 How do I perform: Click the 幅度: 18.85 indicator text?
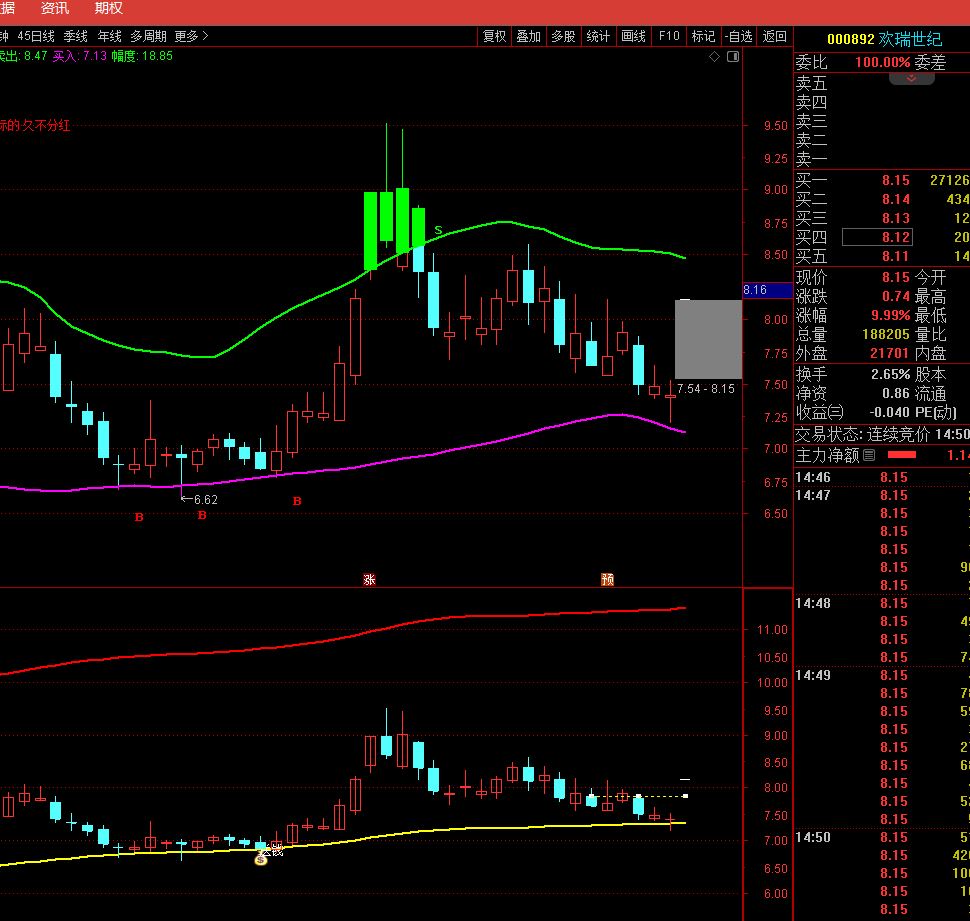[x=142, y=56]
